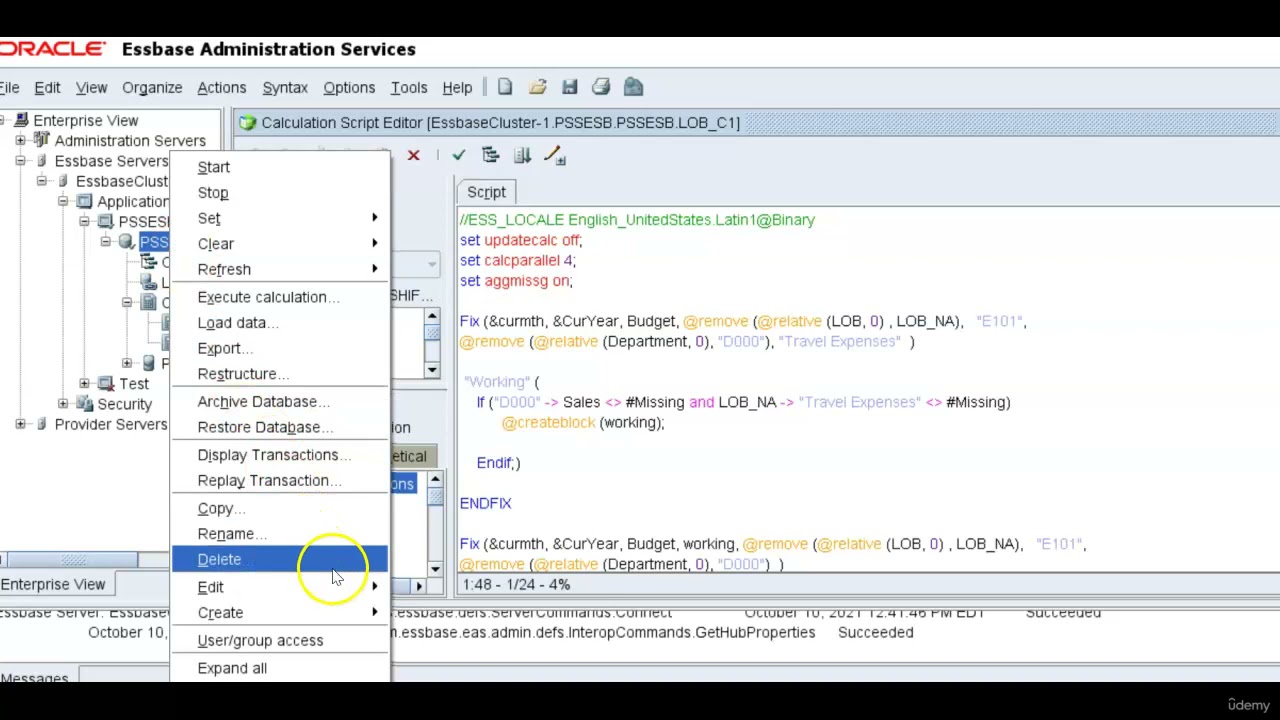This screenshot has width=1280, height=720.
Task: Click the Print toolbar icon
Action: (601, 87)
